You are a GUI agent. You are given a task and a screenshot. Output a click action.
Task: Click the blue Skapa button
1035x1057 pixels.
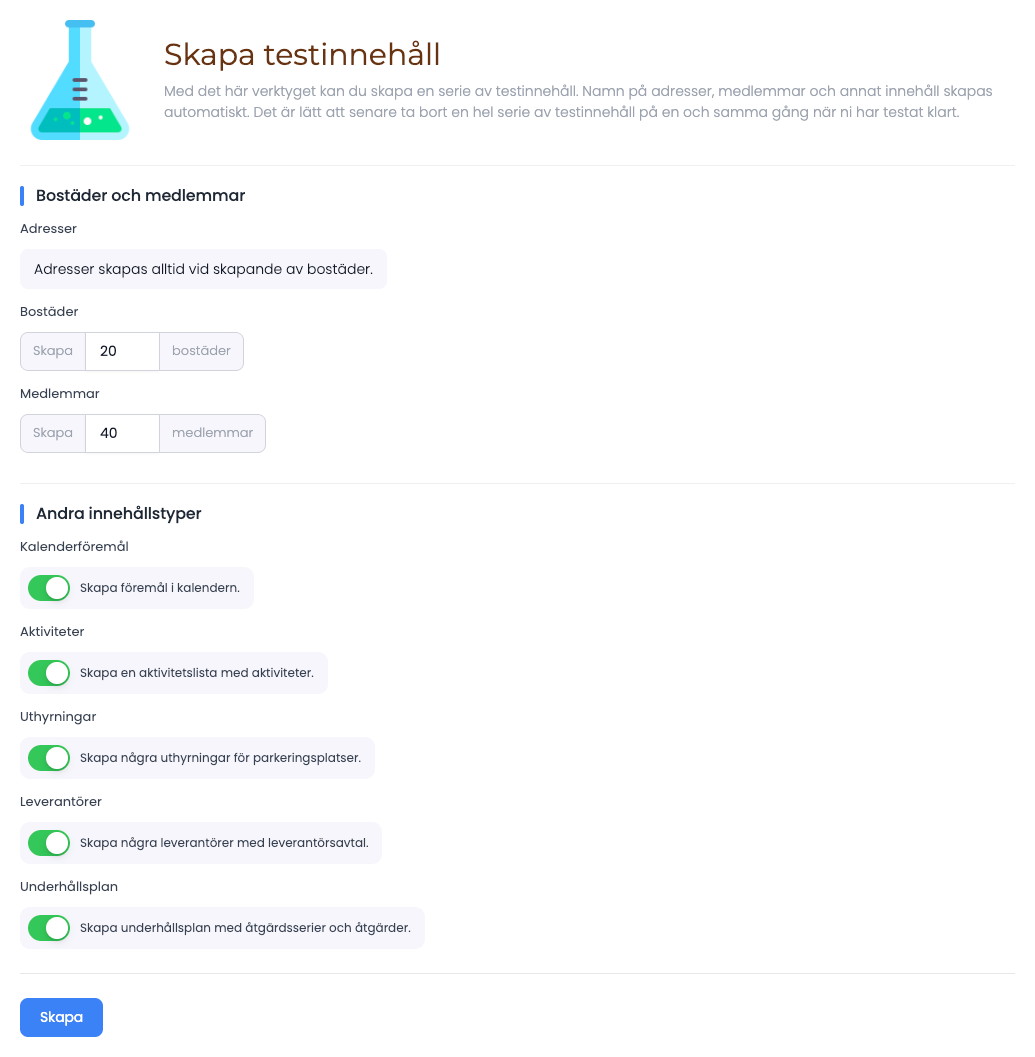pyautogui.click(x=61, y=1017)
